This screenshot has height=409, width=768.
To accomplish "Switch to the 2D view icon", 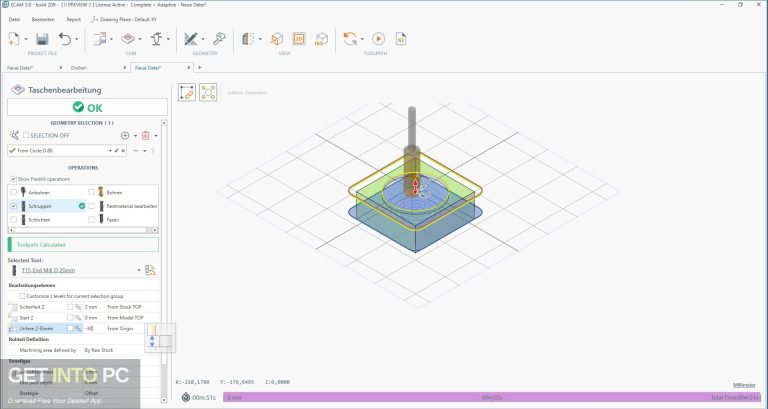I will tap(299, 39).
